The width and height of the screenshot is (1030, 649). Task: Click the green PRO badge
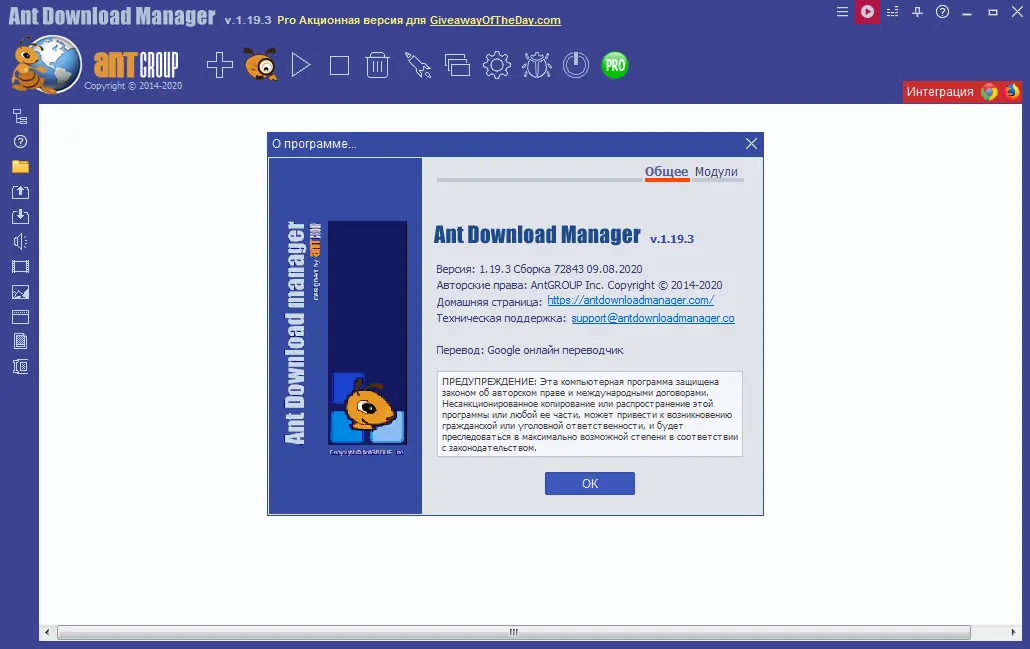615,65
